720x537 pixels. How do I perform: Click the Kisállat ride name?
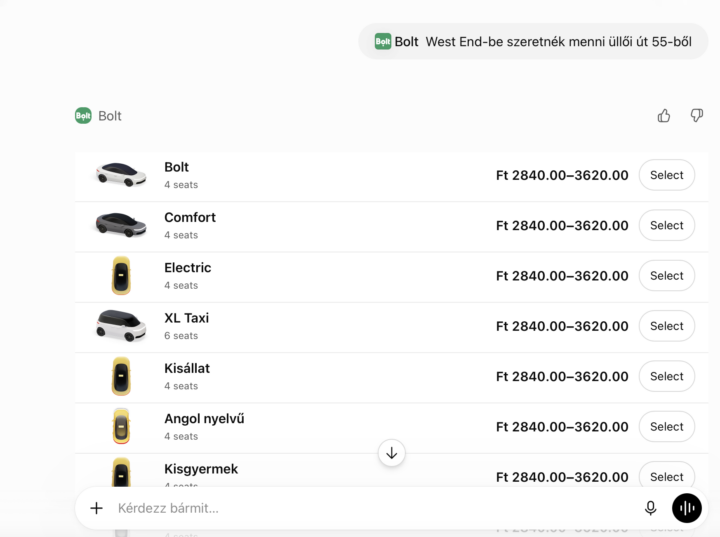(187, 368)
